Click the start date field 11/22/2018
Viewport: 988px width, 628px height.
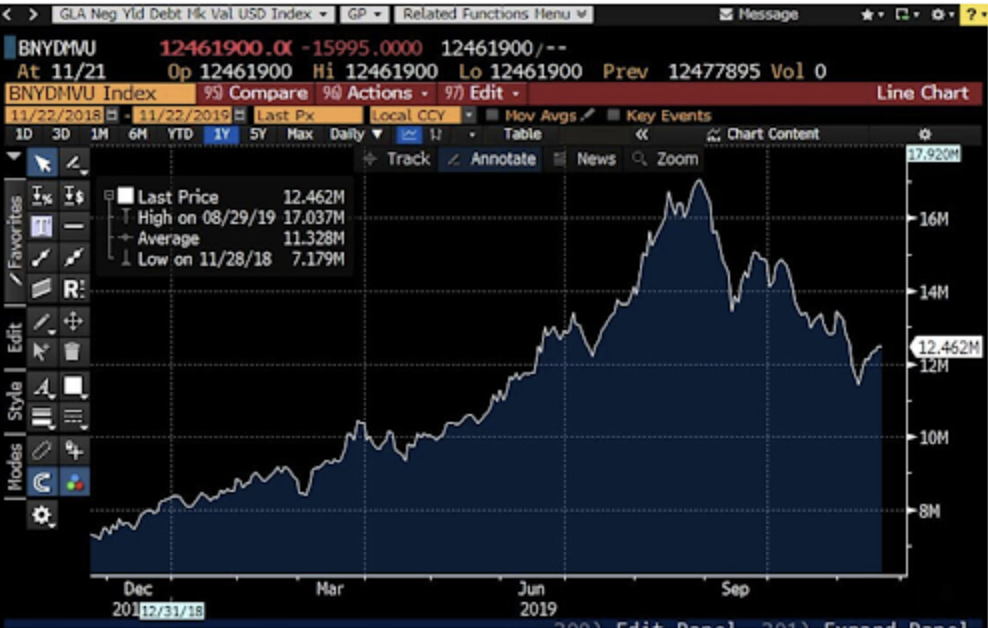55,115
